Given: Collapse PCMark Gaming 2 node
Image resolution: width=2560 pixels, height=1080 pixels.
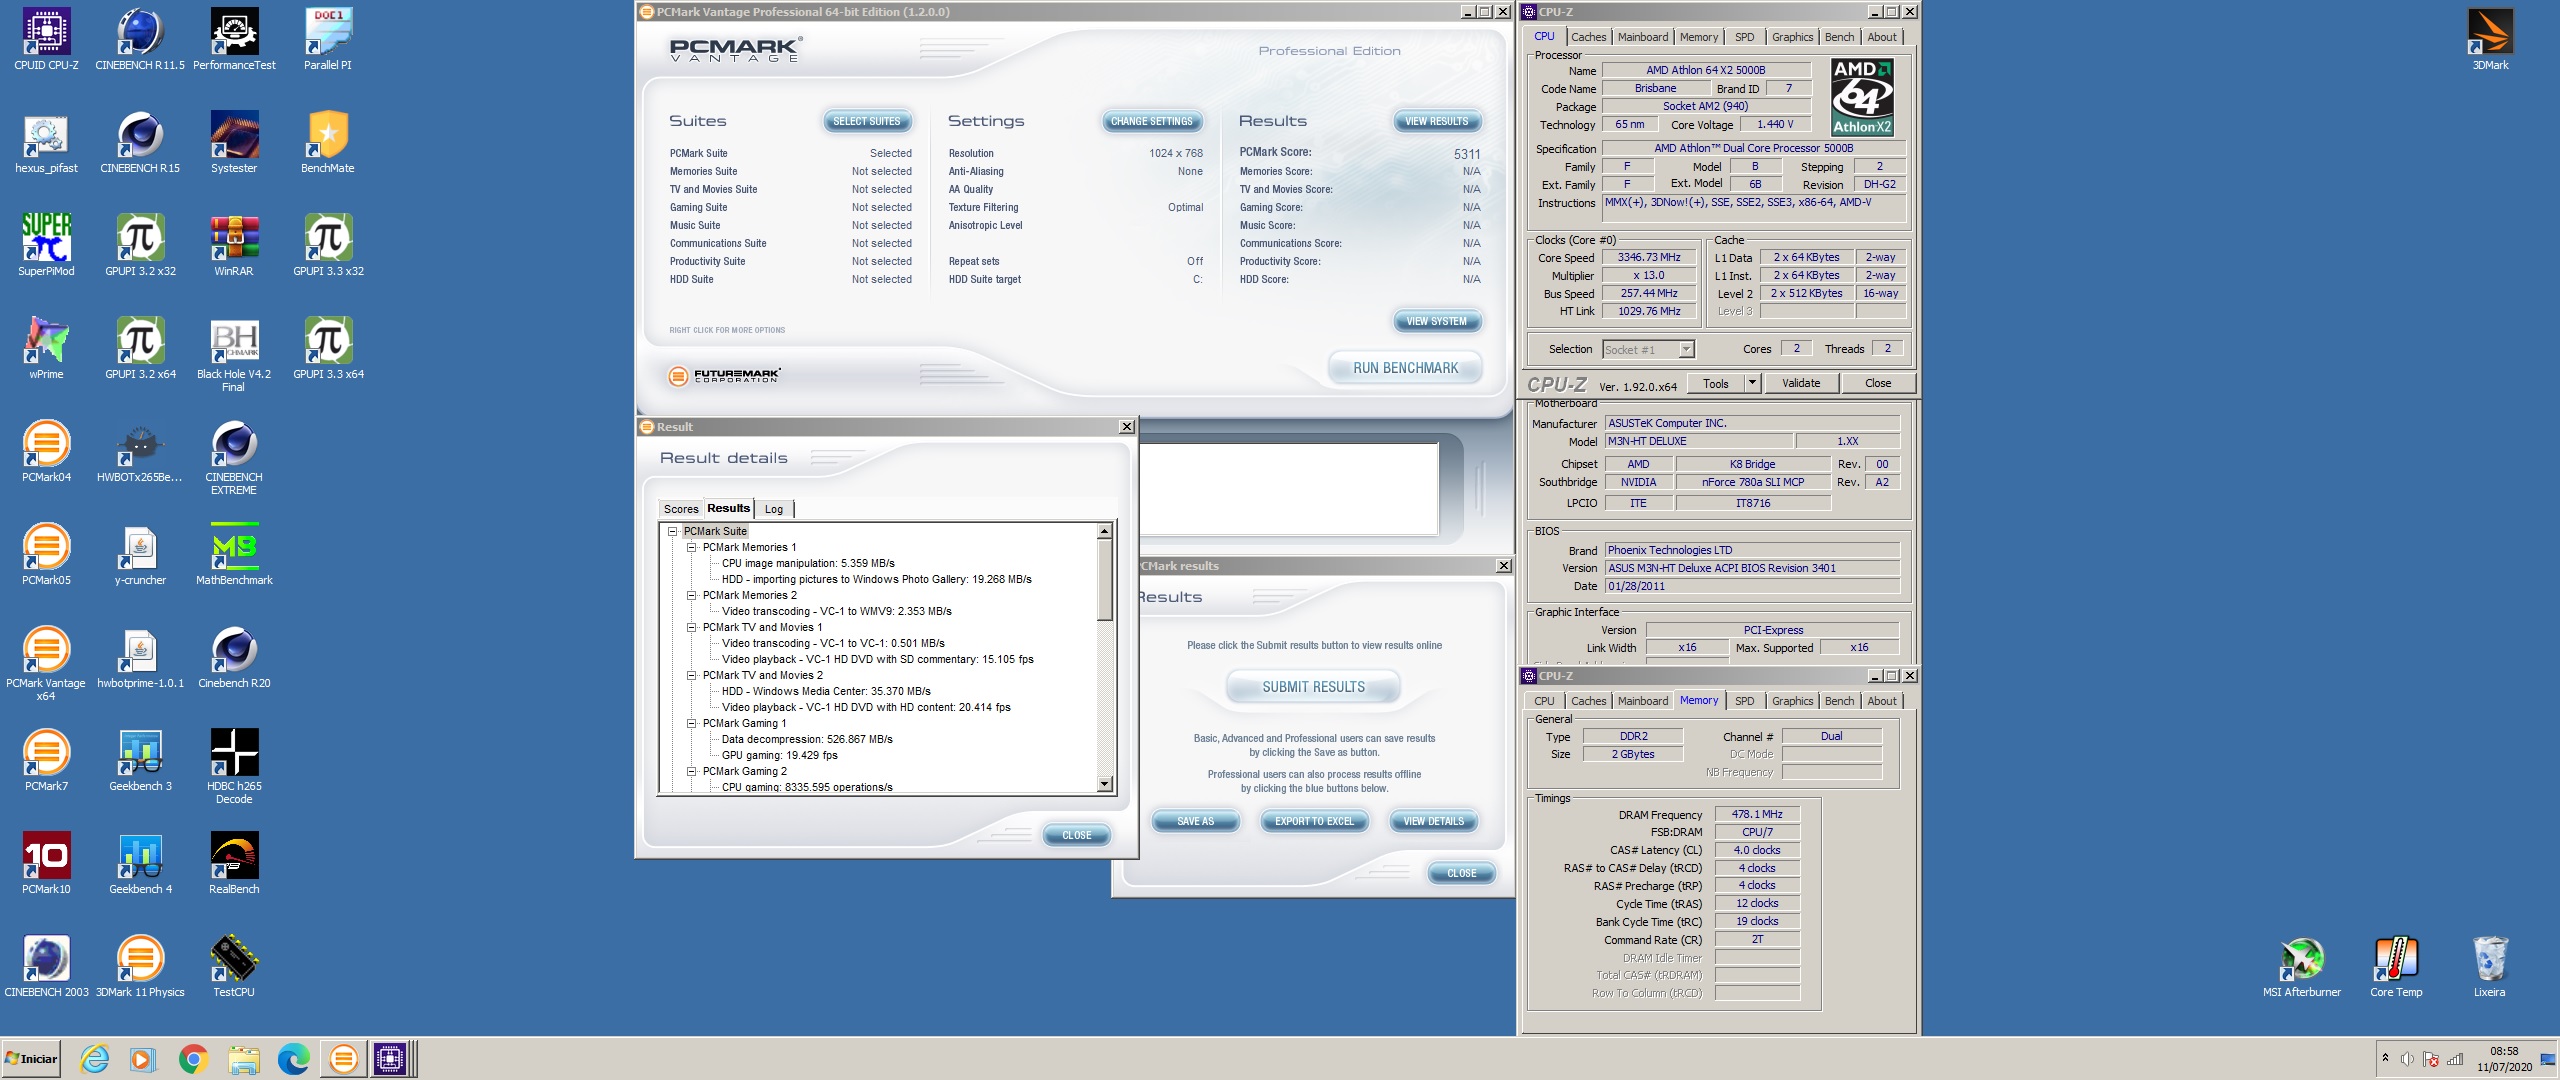Looking at the screenshot, I should [691, 772].
